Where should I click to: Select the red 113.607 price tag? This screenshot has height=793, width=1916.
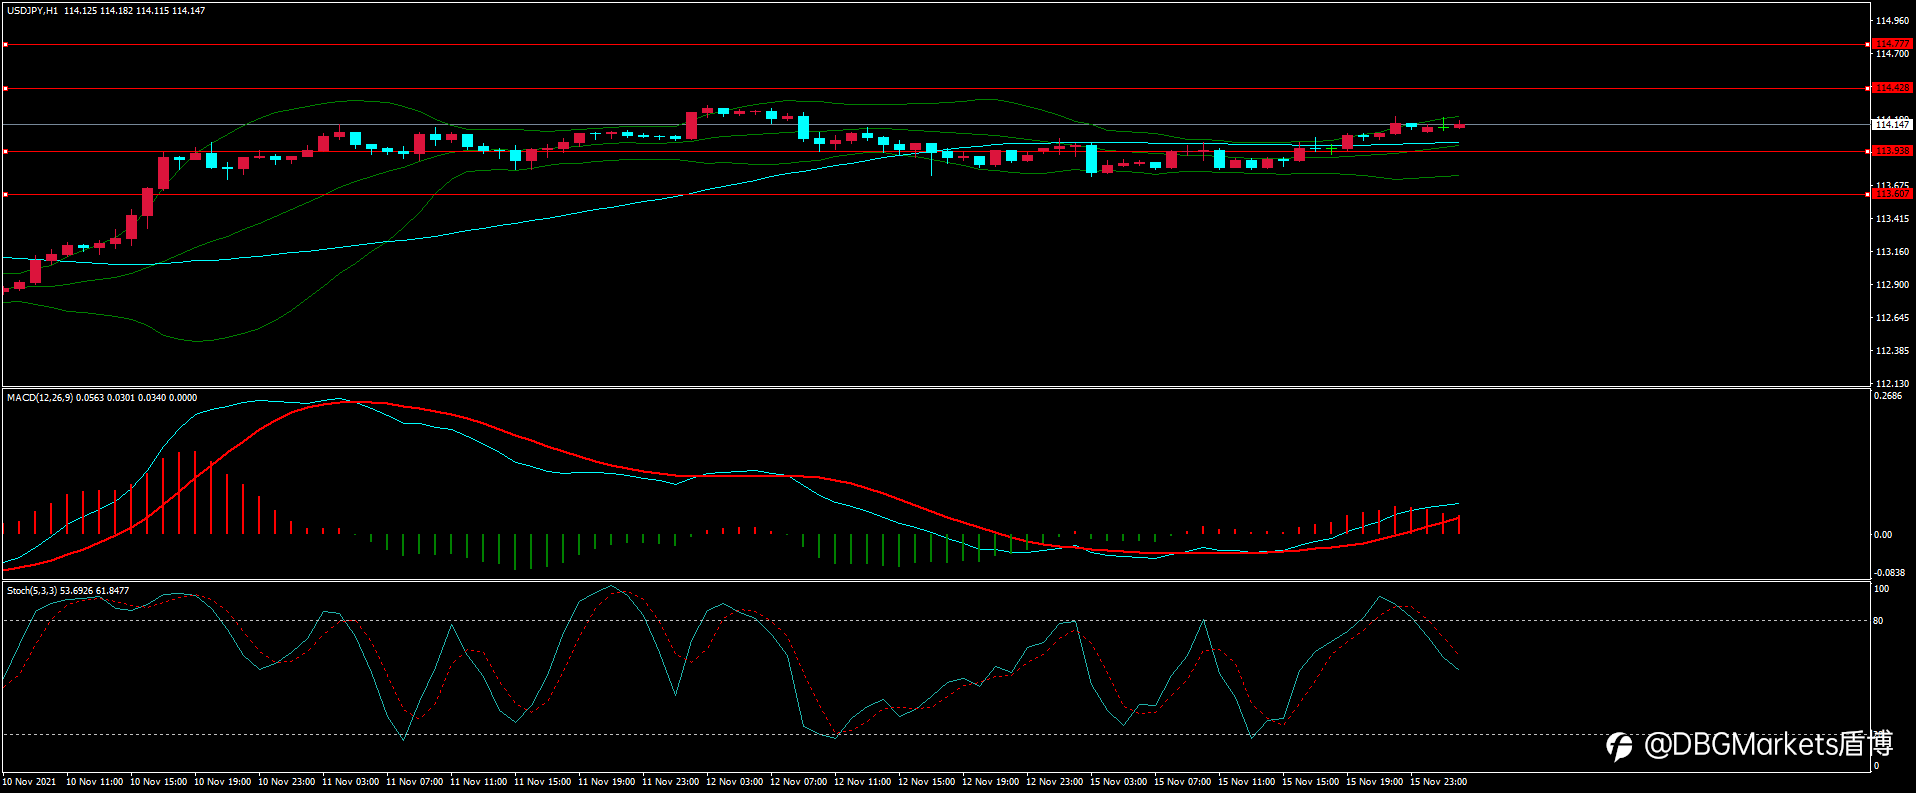[1892, 194]
